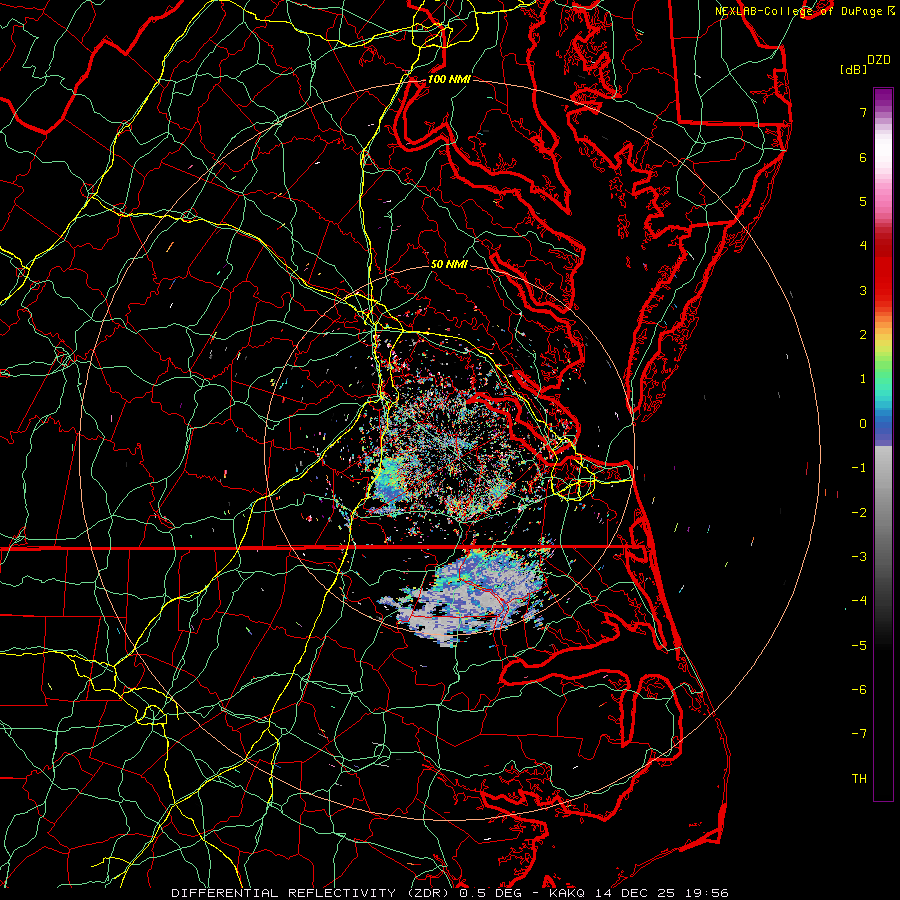Screen dimensions: 900x900
Task: Click the 0 value on color scale
Action: (863, 424)
